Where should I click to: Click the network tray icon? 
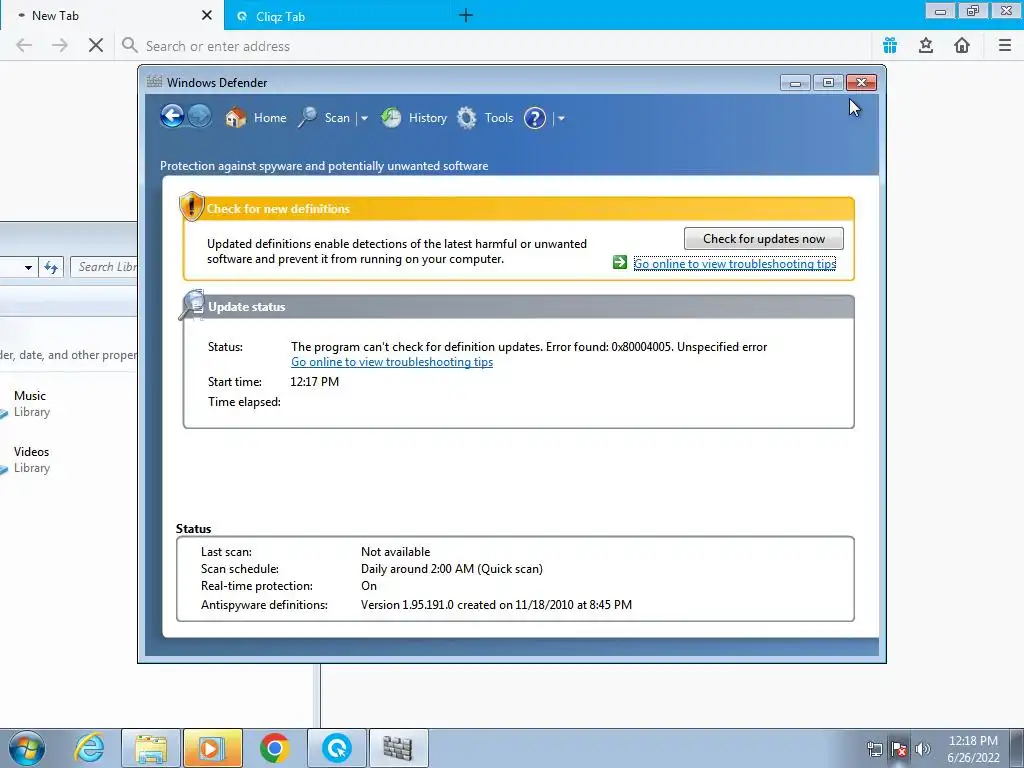click(874, 749)
